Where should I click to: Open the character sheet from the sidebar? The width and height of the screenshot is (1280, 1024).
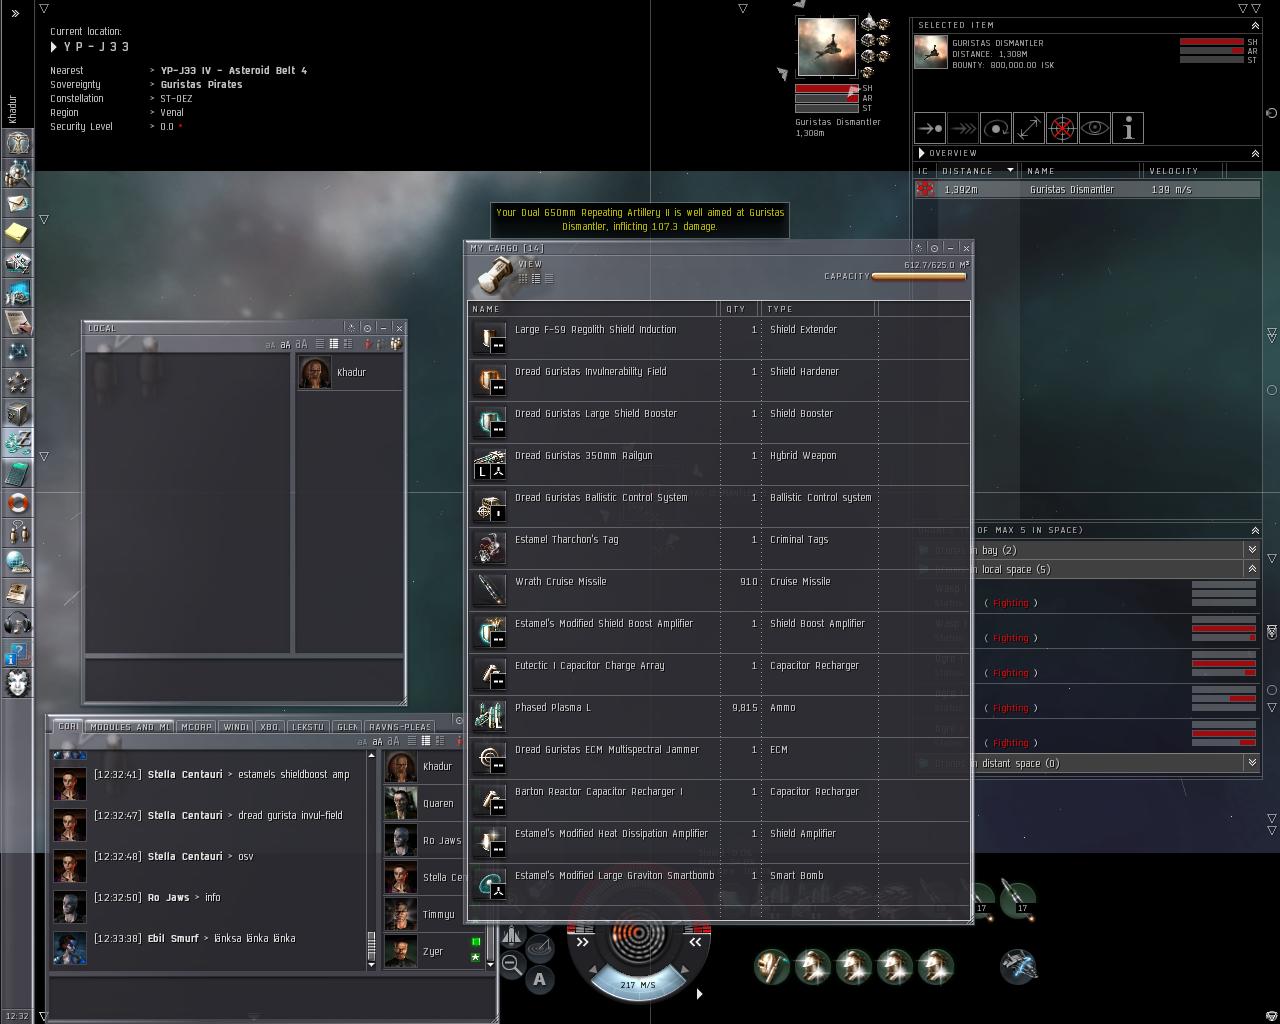click(x=18, y=142)
